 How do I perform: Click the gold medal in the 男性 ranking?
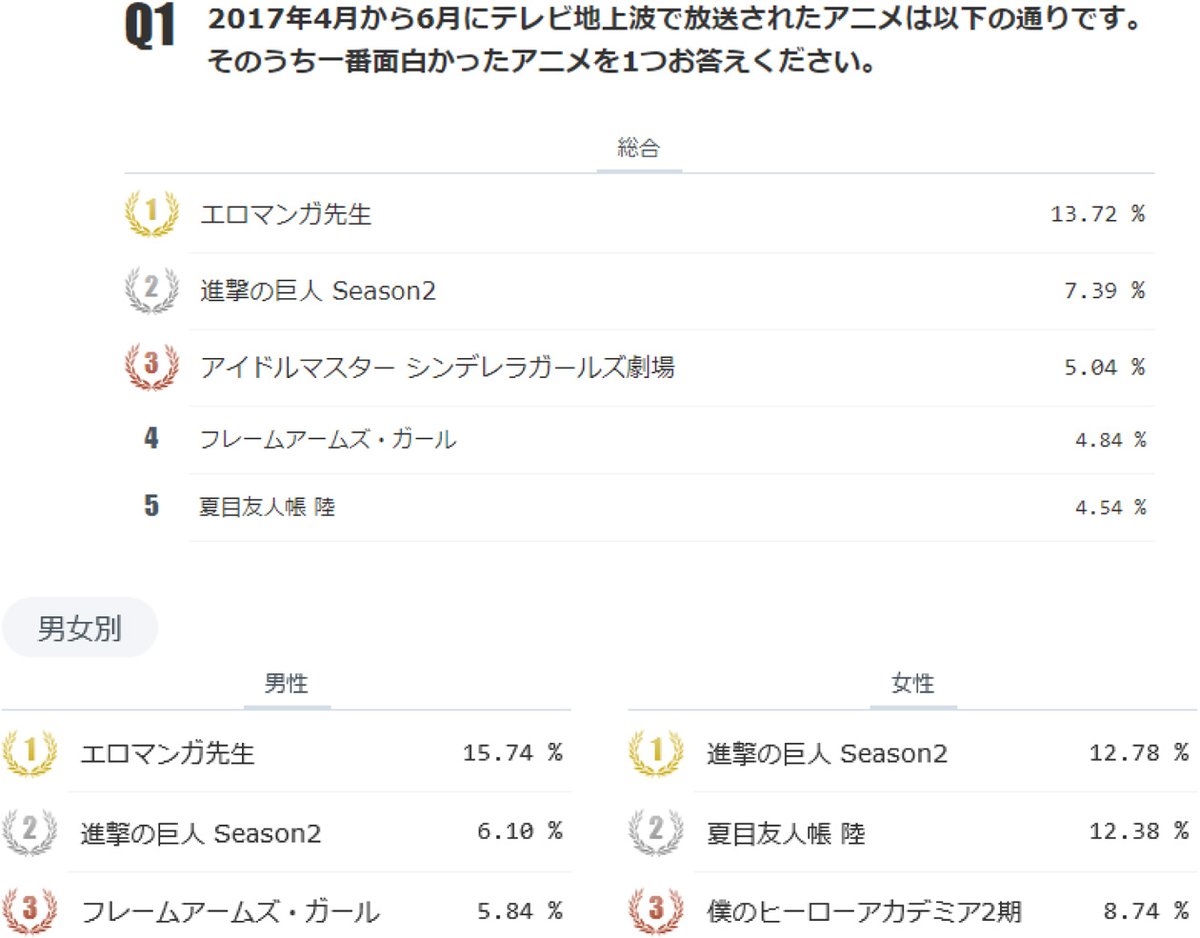point(28,752)
